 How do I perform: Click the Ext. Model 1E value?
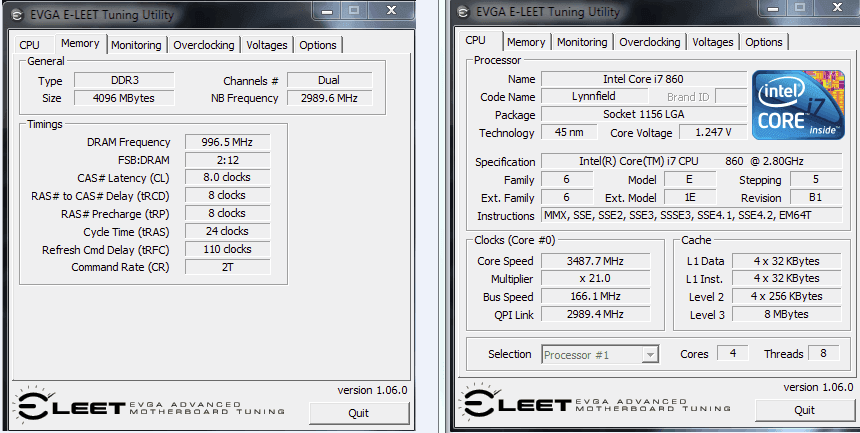(689, 198)
